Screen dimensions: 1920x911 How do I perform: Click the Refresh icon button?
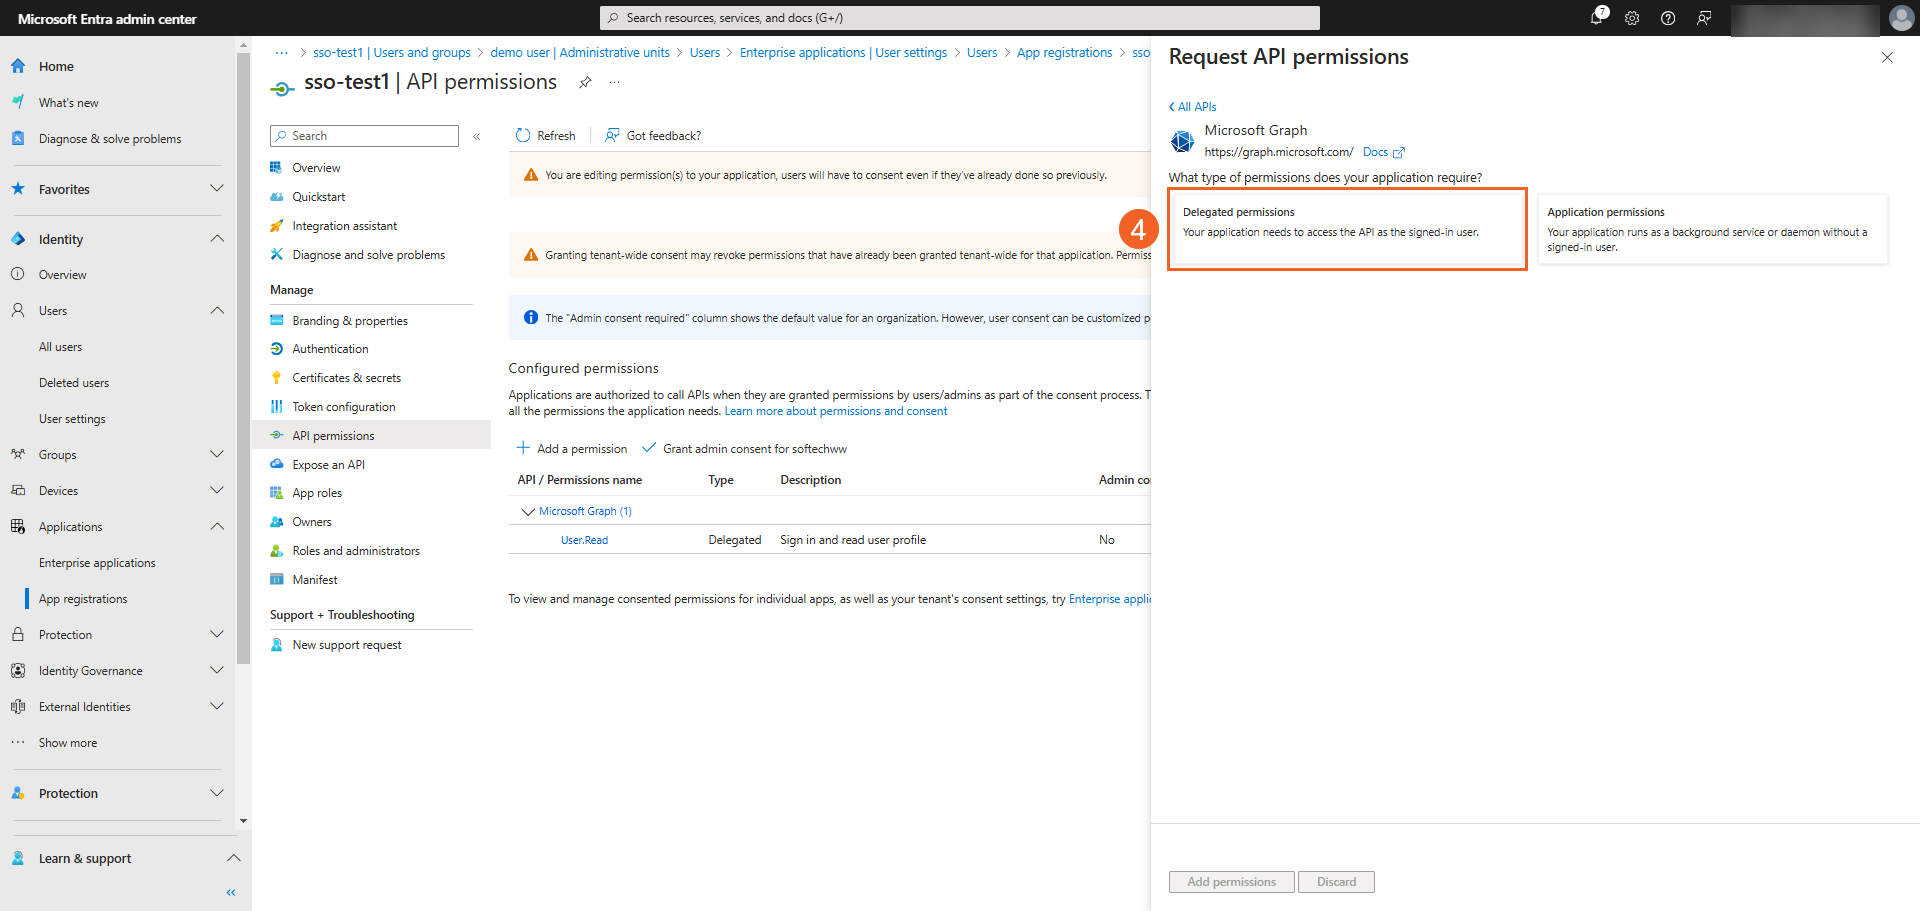coord(523,136)
